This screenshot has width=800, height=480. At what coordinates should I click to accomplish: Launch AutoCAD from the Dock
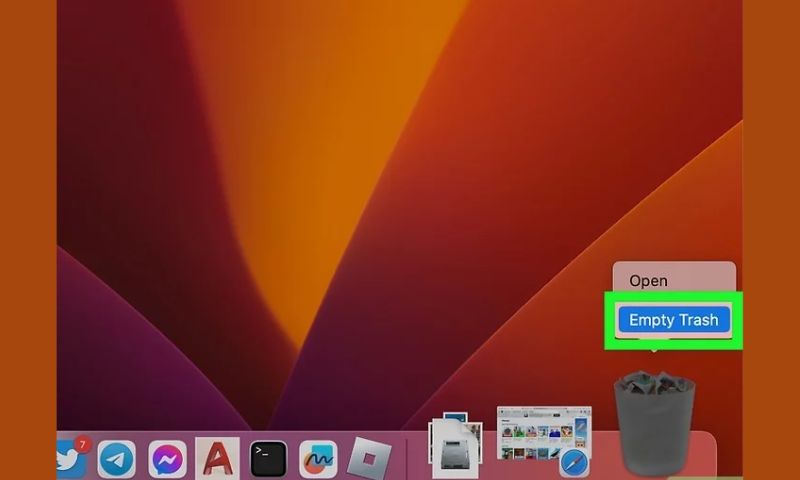(218, 459)
